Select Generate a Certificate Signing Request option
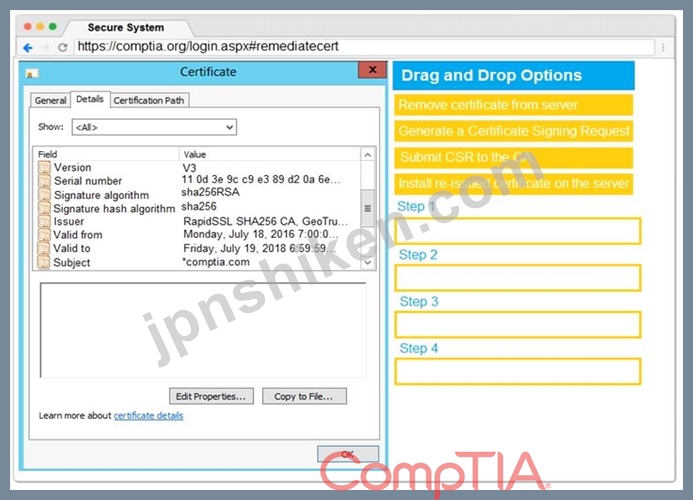 (514, 131)
